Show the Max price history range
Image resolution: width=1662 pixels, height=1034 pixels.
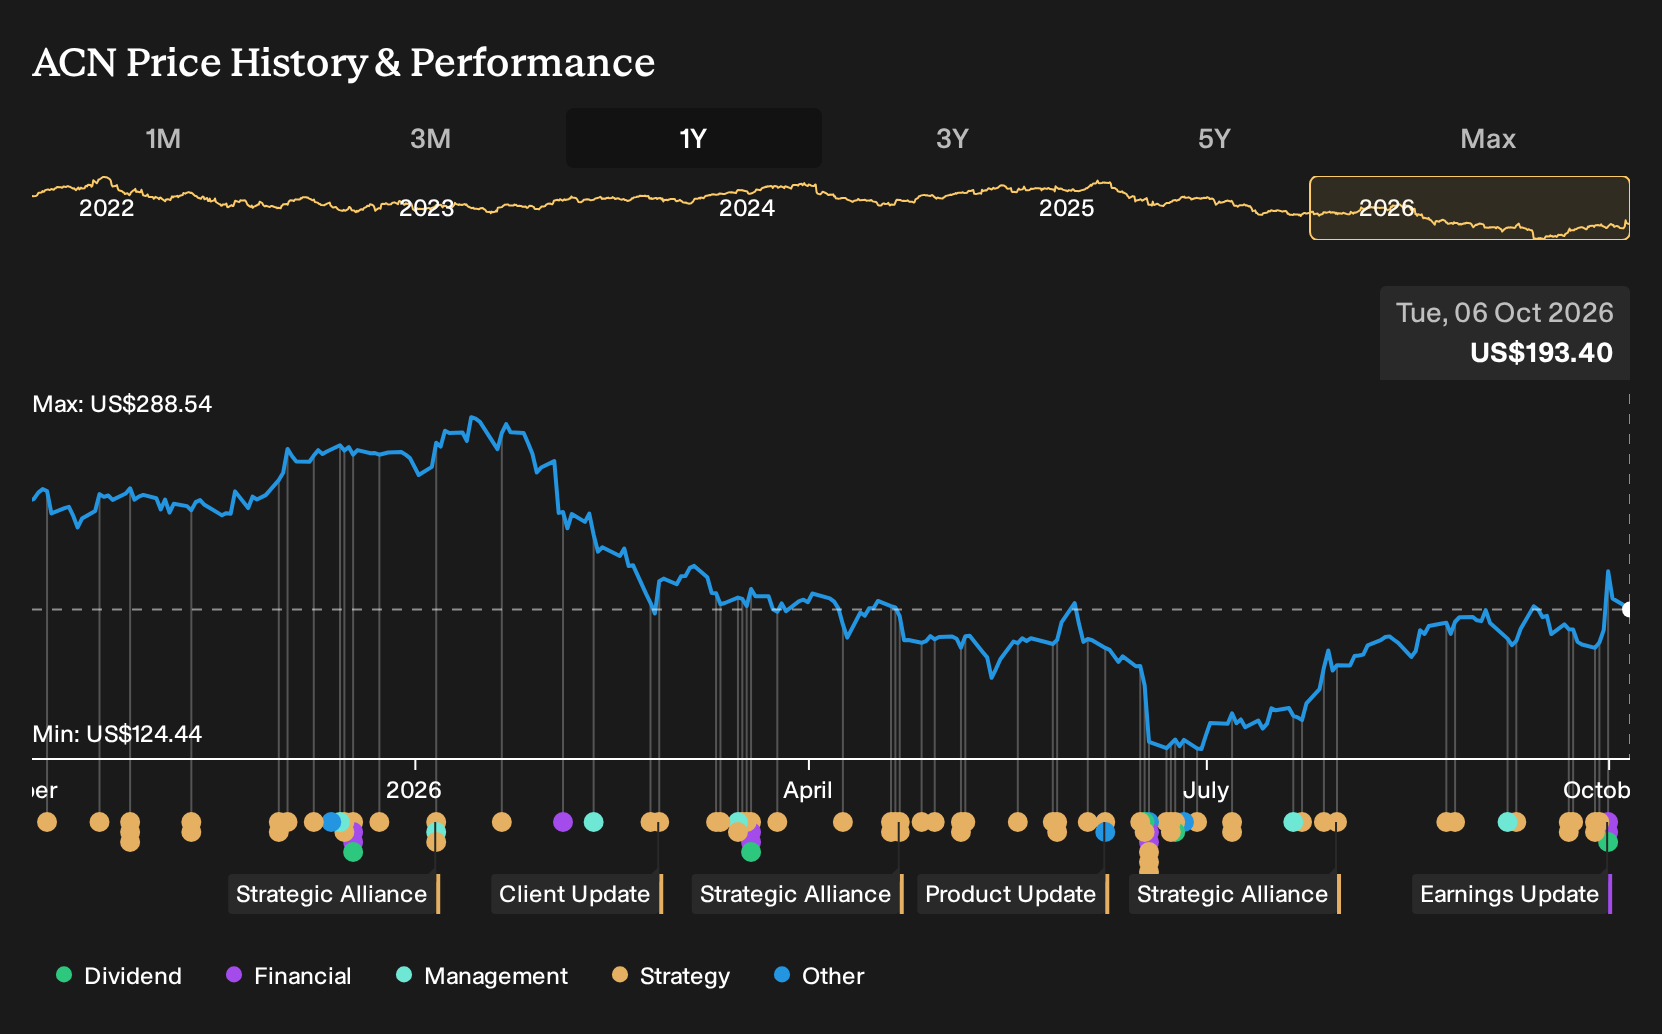tap(1488, 138)
